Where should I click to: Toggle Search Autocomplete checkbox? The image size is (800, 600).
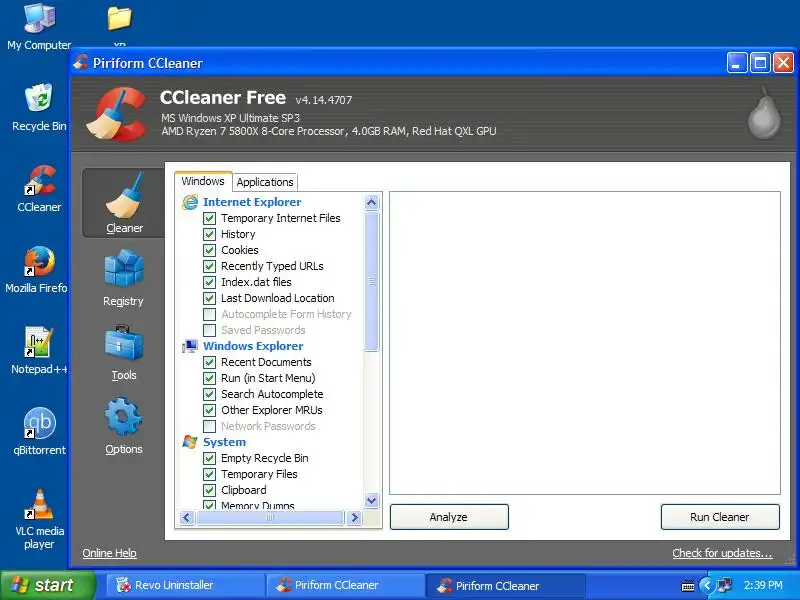pyautogui.click(x=209, y=394)
